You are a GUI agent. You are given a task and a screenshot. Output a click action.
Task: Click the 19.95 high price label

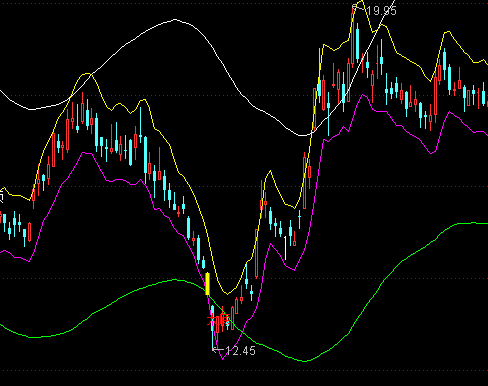click(x=381, y=11)
